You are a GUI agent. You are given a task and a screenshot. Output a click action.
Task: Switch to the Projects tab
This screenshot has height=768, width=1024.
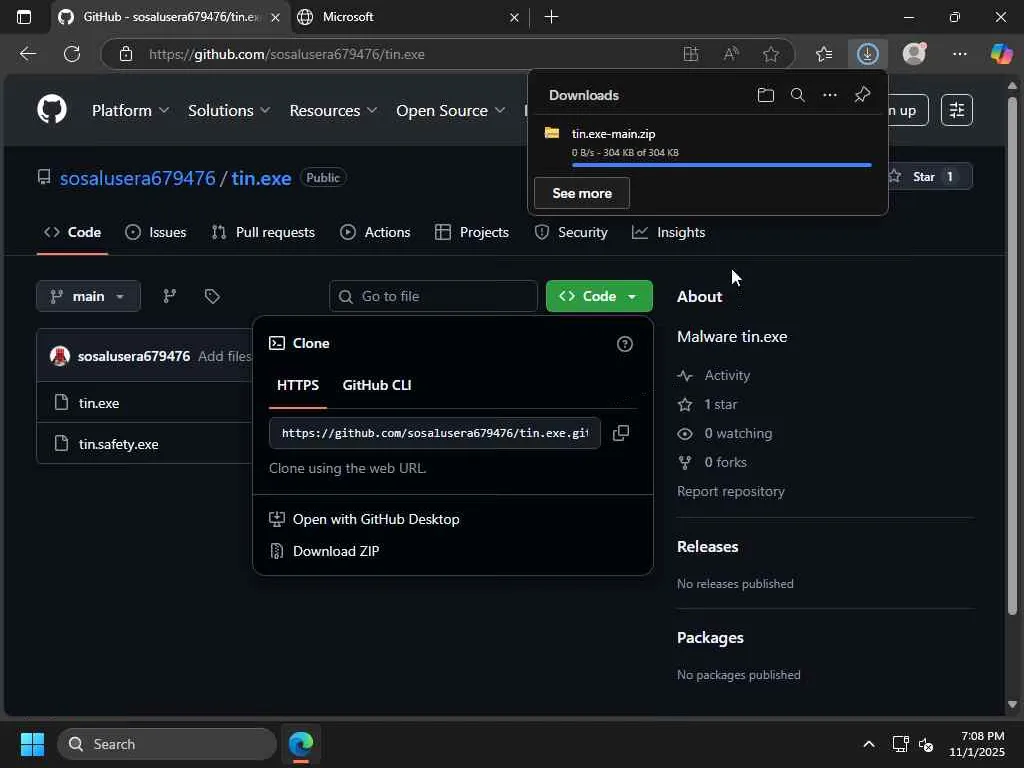coord(472,232)
